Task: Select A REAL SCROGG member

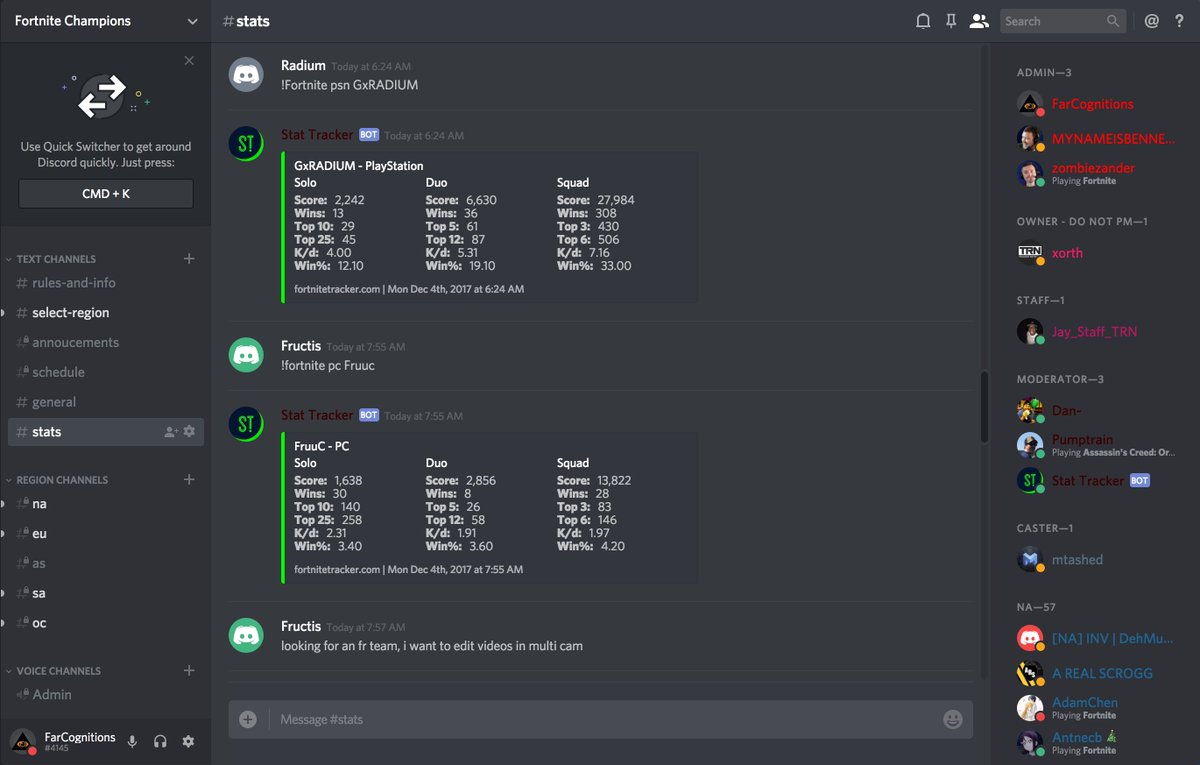Action: click(1100, 673)
